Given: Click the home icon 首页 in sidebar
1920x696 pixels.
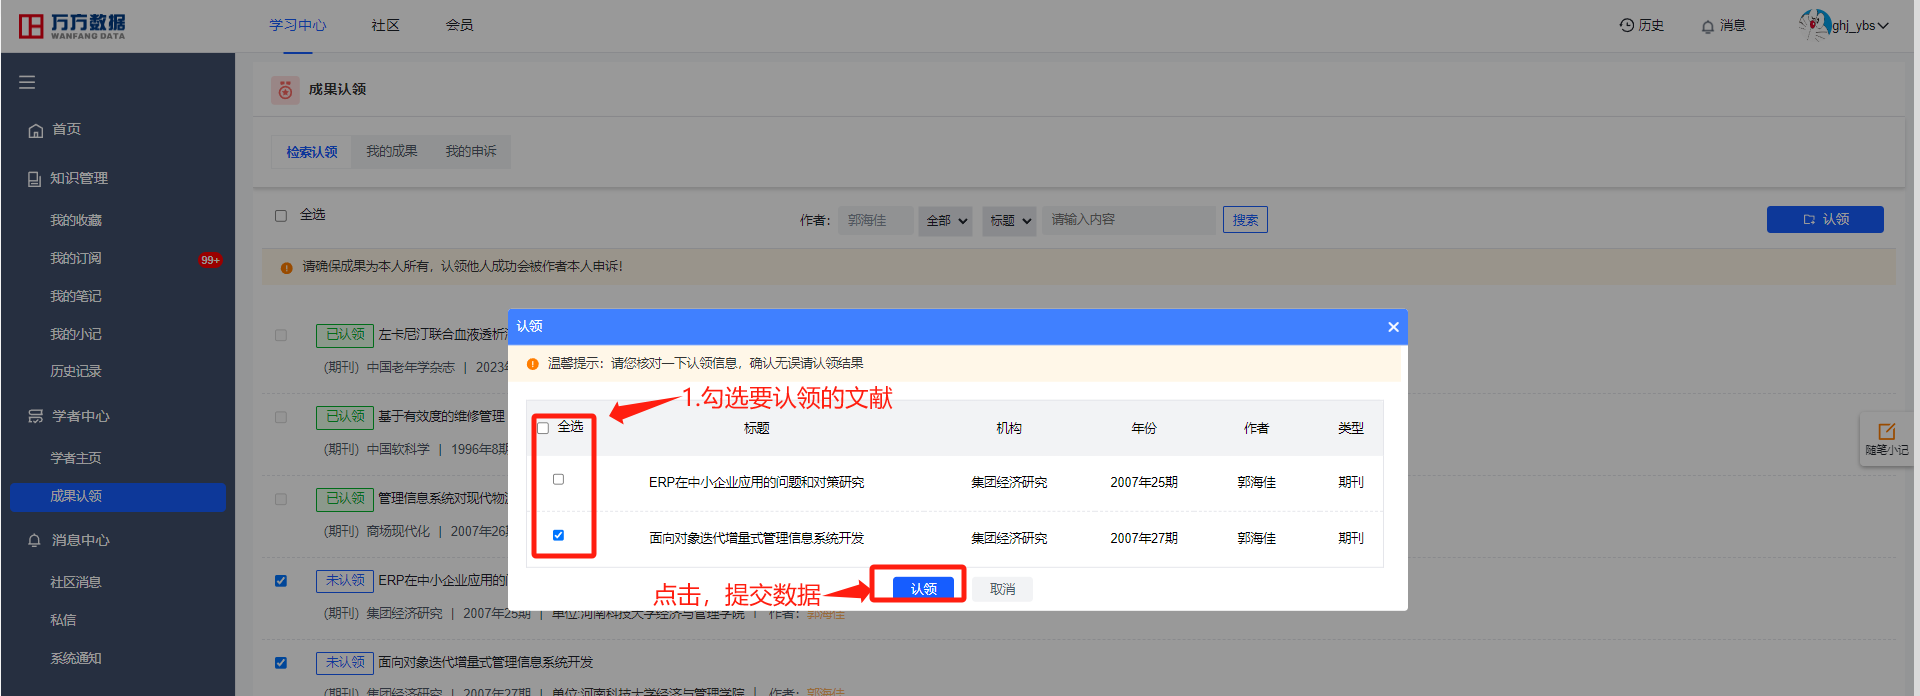Looking at the screenshot, I should 36,130.
